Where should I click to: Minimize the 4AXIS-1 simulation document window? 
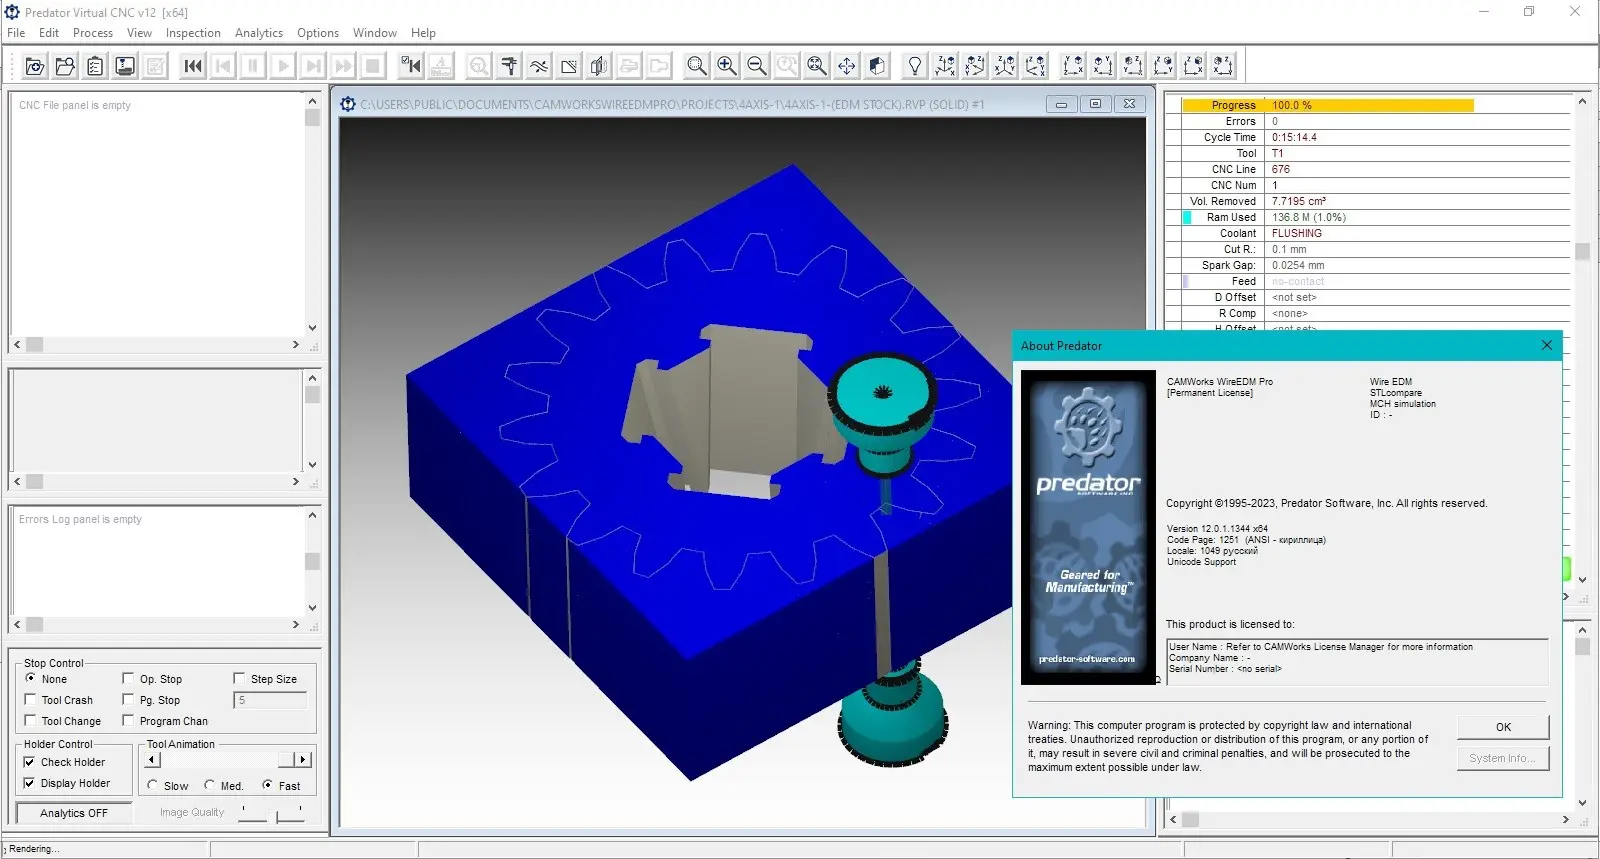tap(1061, 104)
